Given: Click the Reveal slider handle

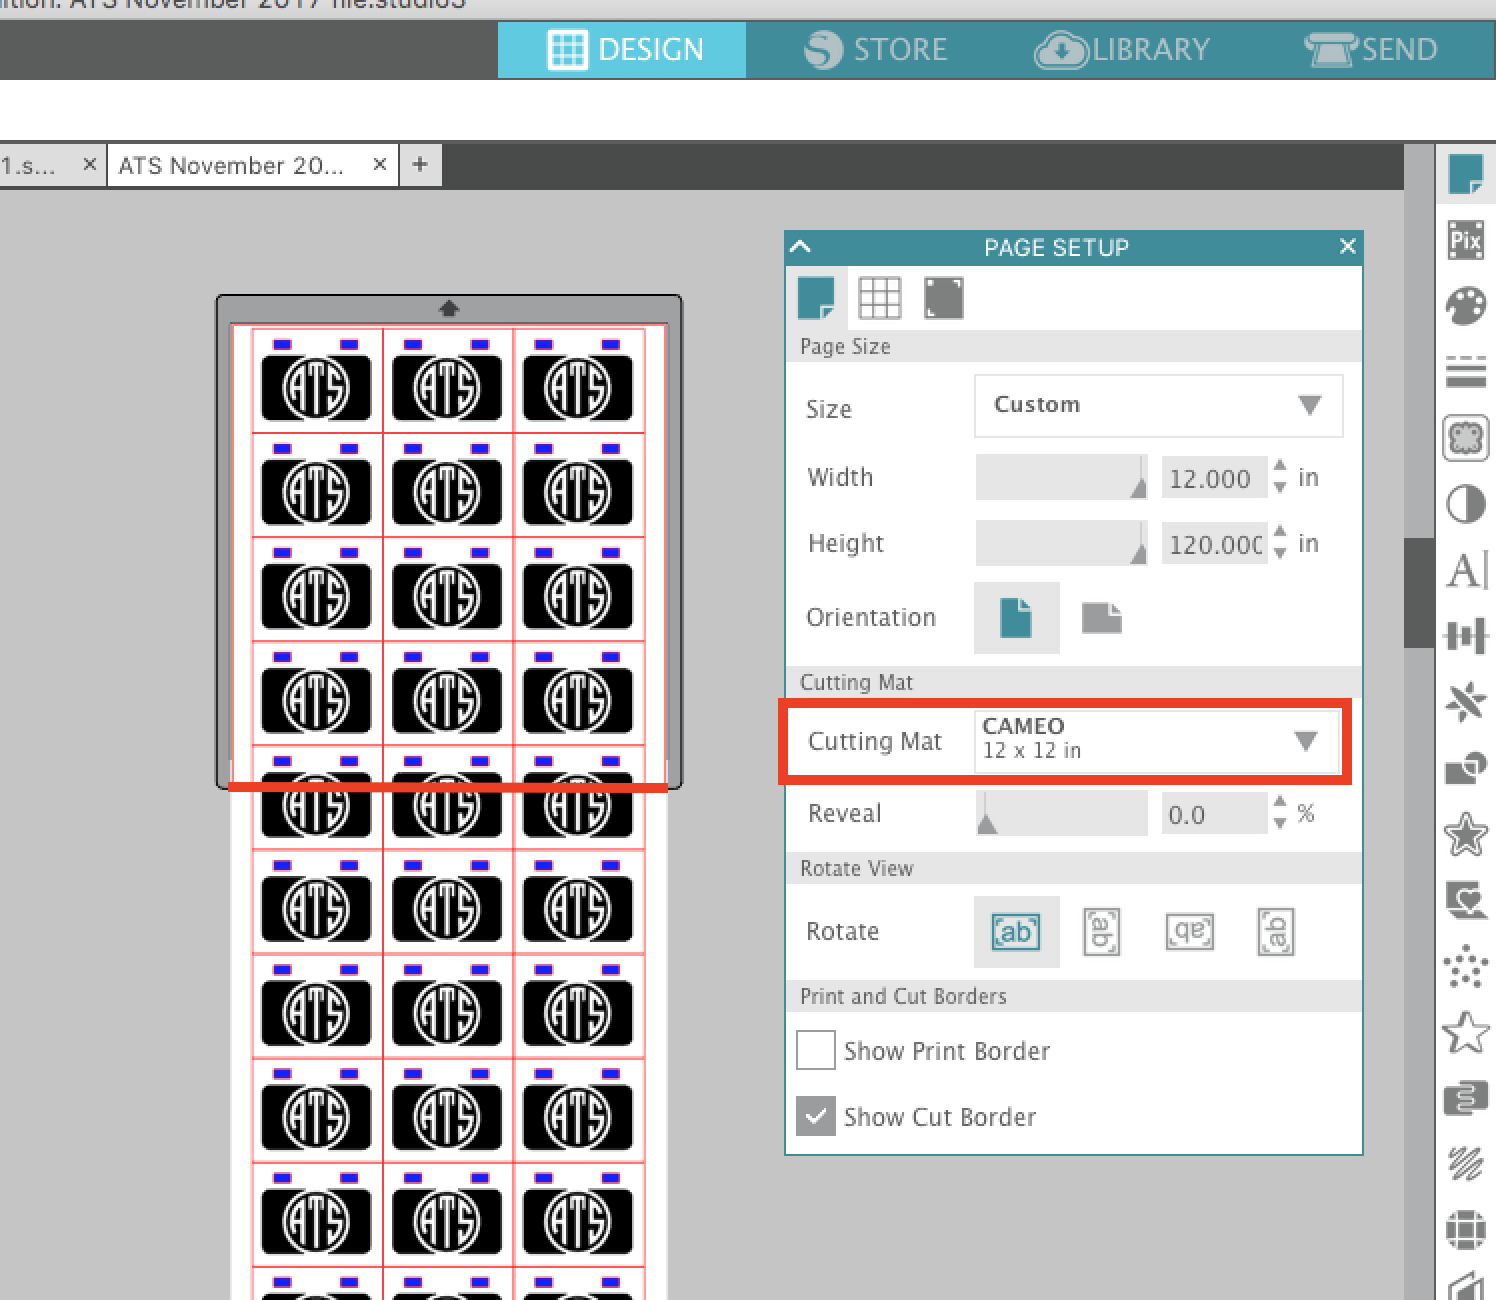Looking at the screenshot, I should click(986, 820).
